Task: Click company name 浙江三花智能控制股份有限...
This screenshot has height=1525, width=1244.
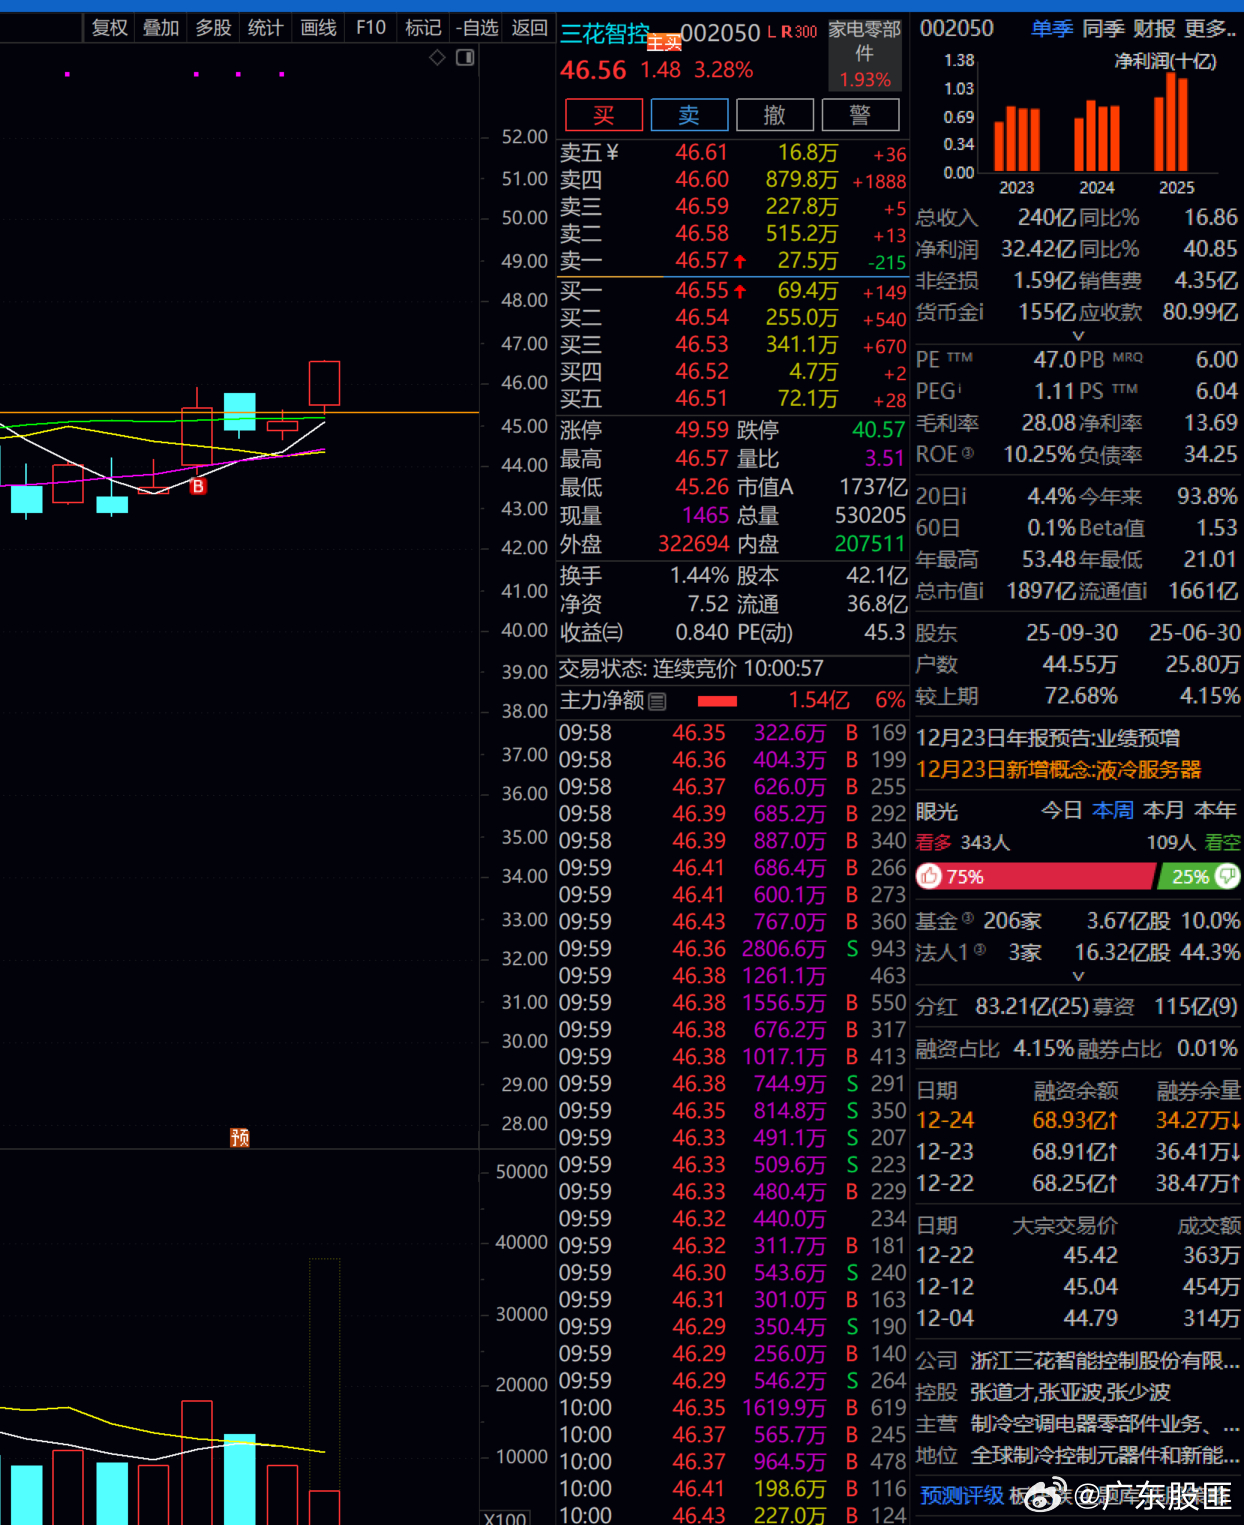Action: click(x=1105, y=1361)
